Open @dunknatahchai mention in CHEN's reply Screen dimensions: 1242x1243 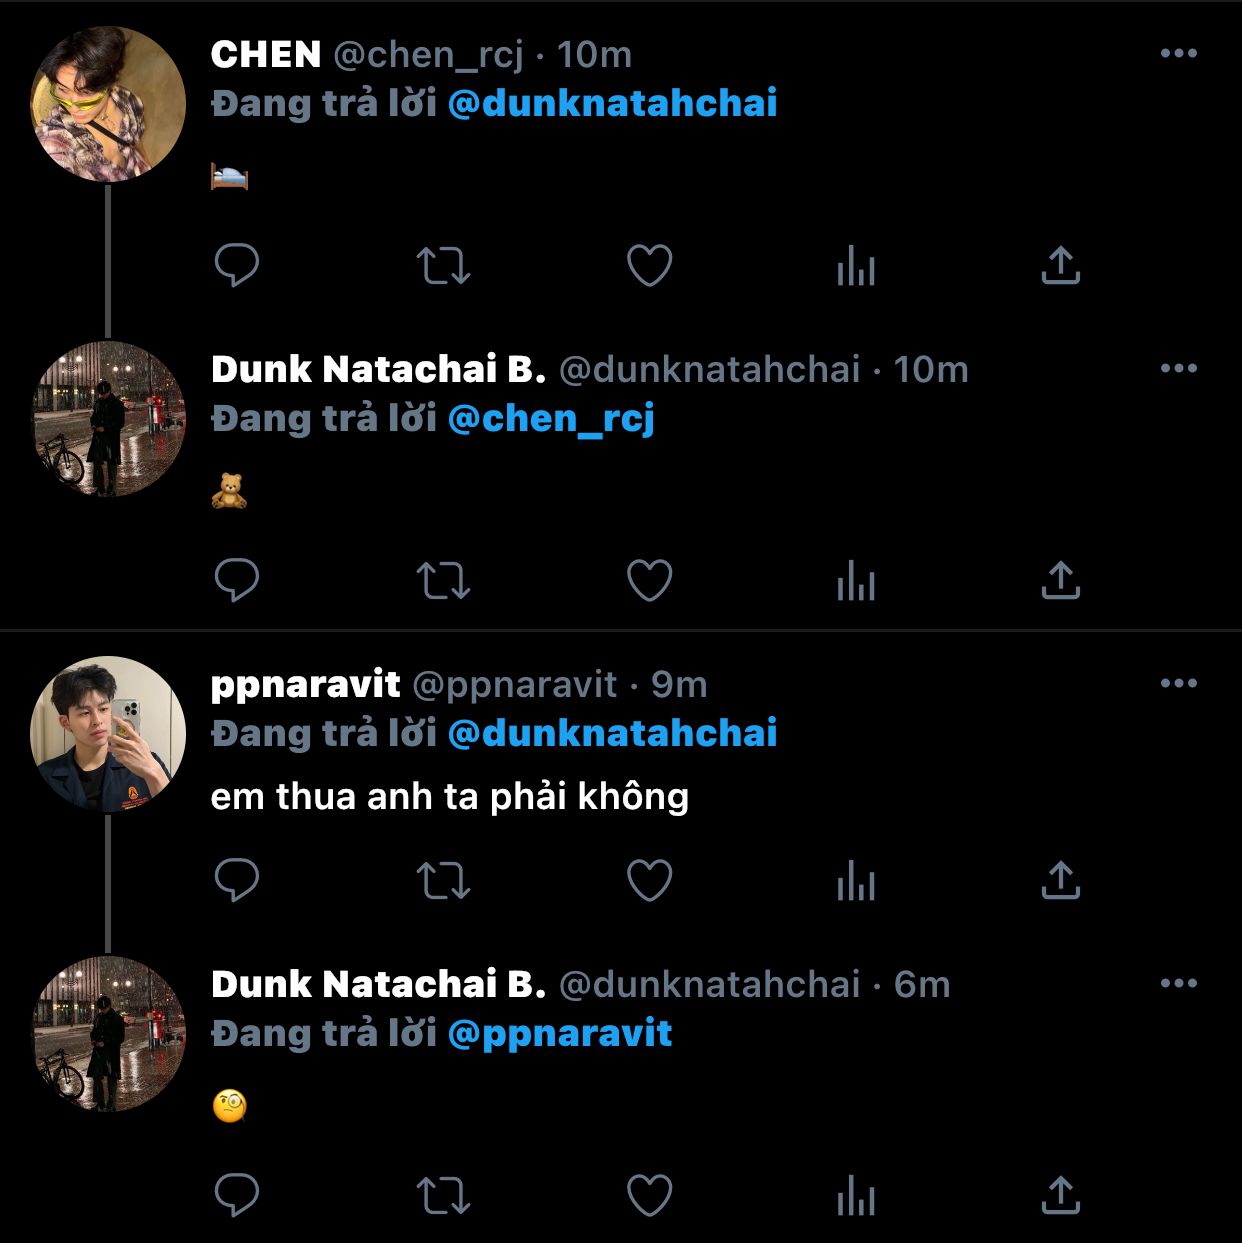pos(612,104)
